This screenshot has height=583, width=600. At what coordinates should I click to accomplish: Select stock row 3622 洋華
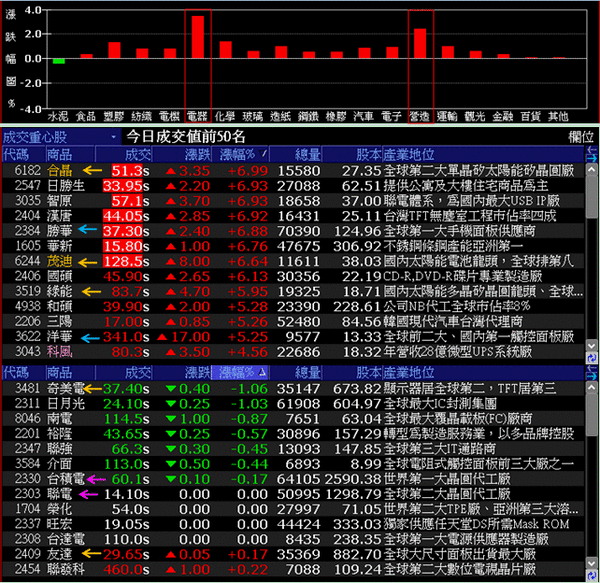pyautogui.click(x=293, y=337)
